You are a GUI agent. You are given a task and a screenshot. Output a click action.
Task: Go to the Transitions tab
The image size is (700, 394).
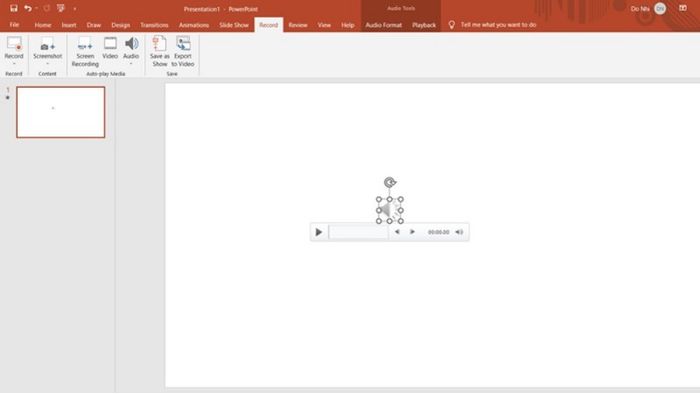pos(154,25)
